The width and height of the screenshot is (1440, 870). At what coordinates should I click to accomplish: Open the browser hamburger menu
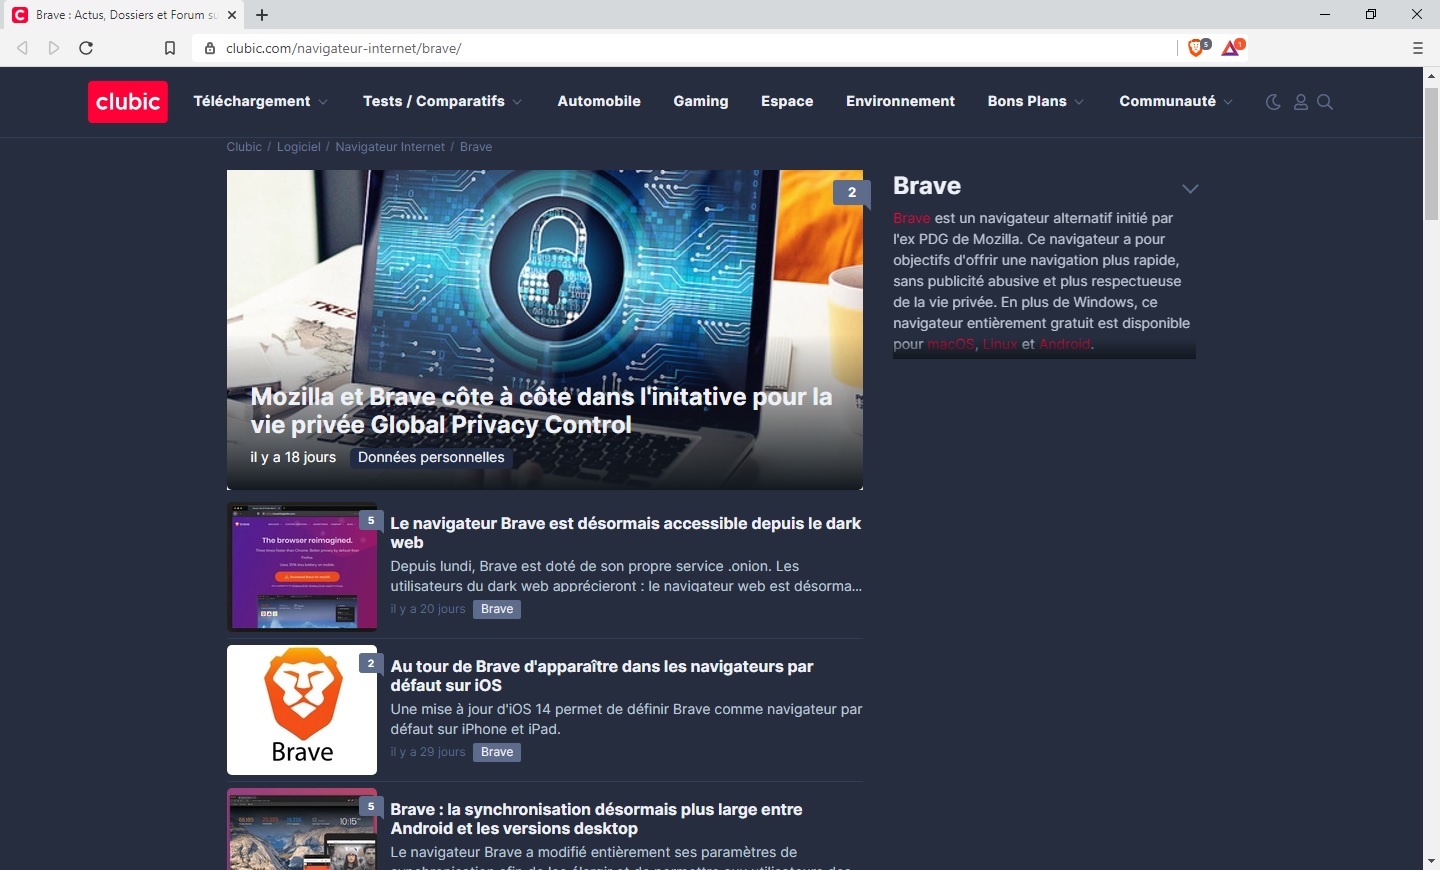1417,48
